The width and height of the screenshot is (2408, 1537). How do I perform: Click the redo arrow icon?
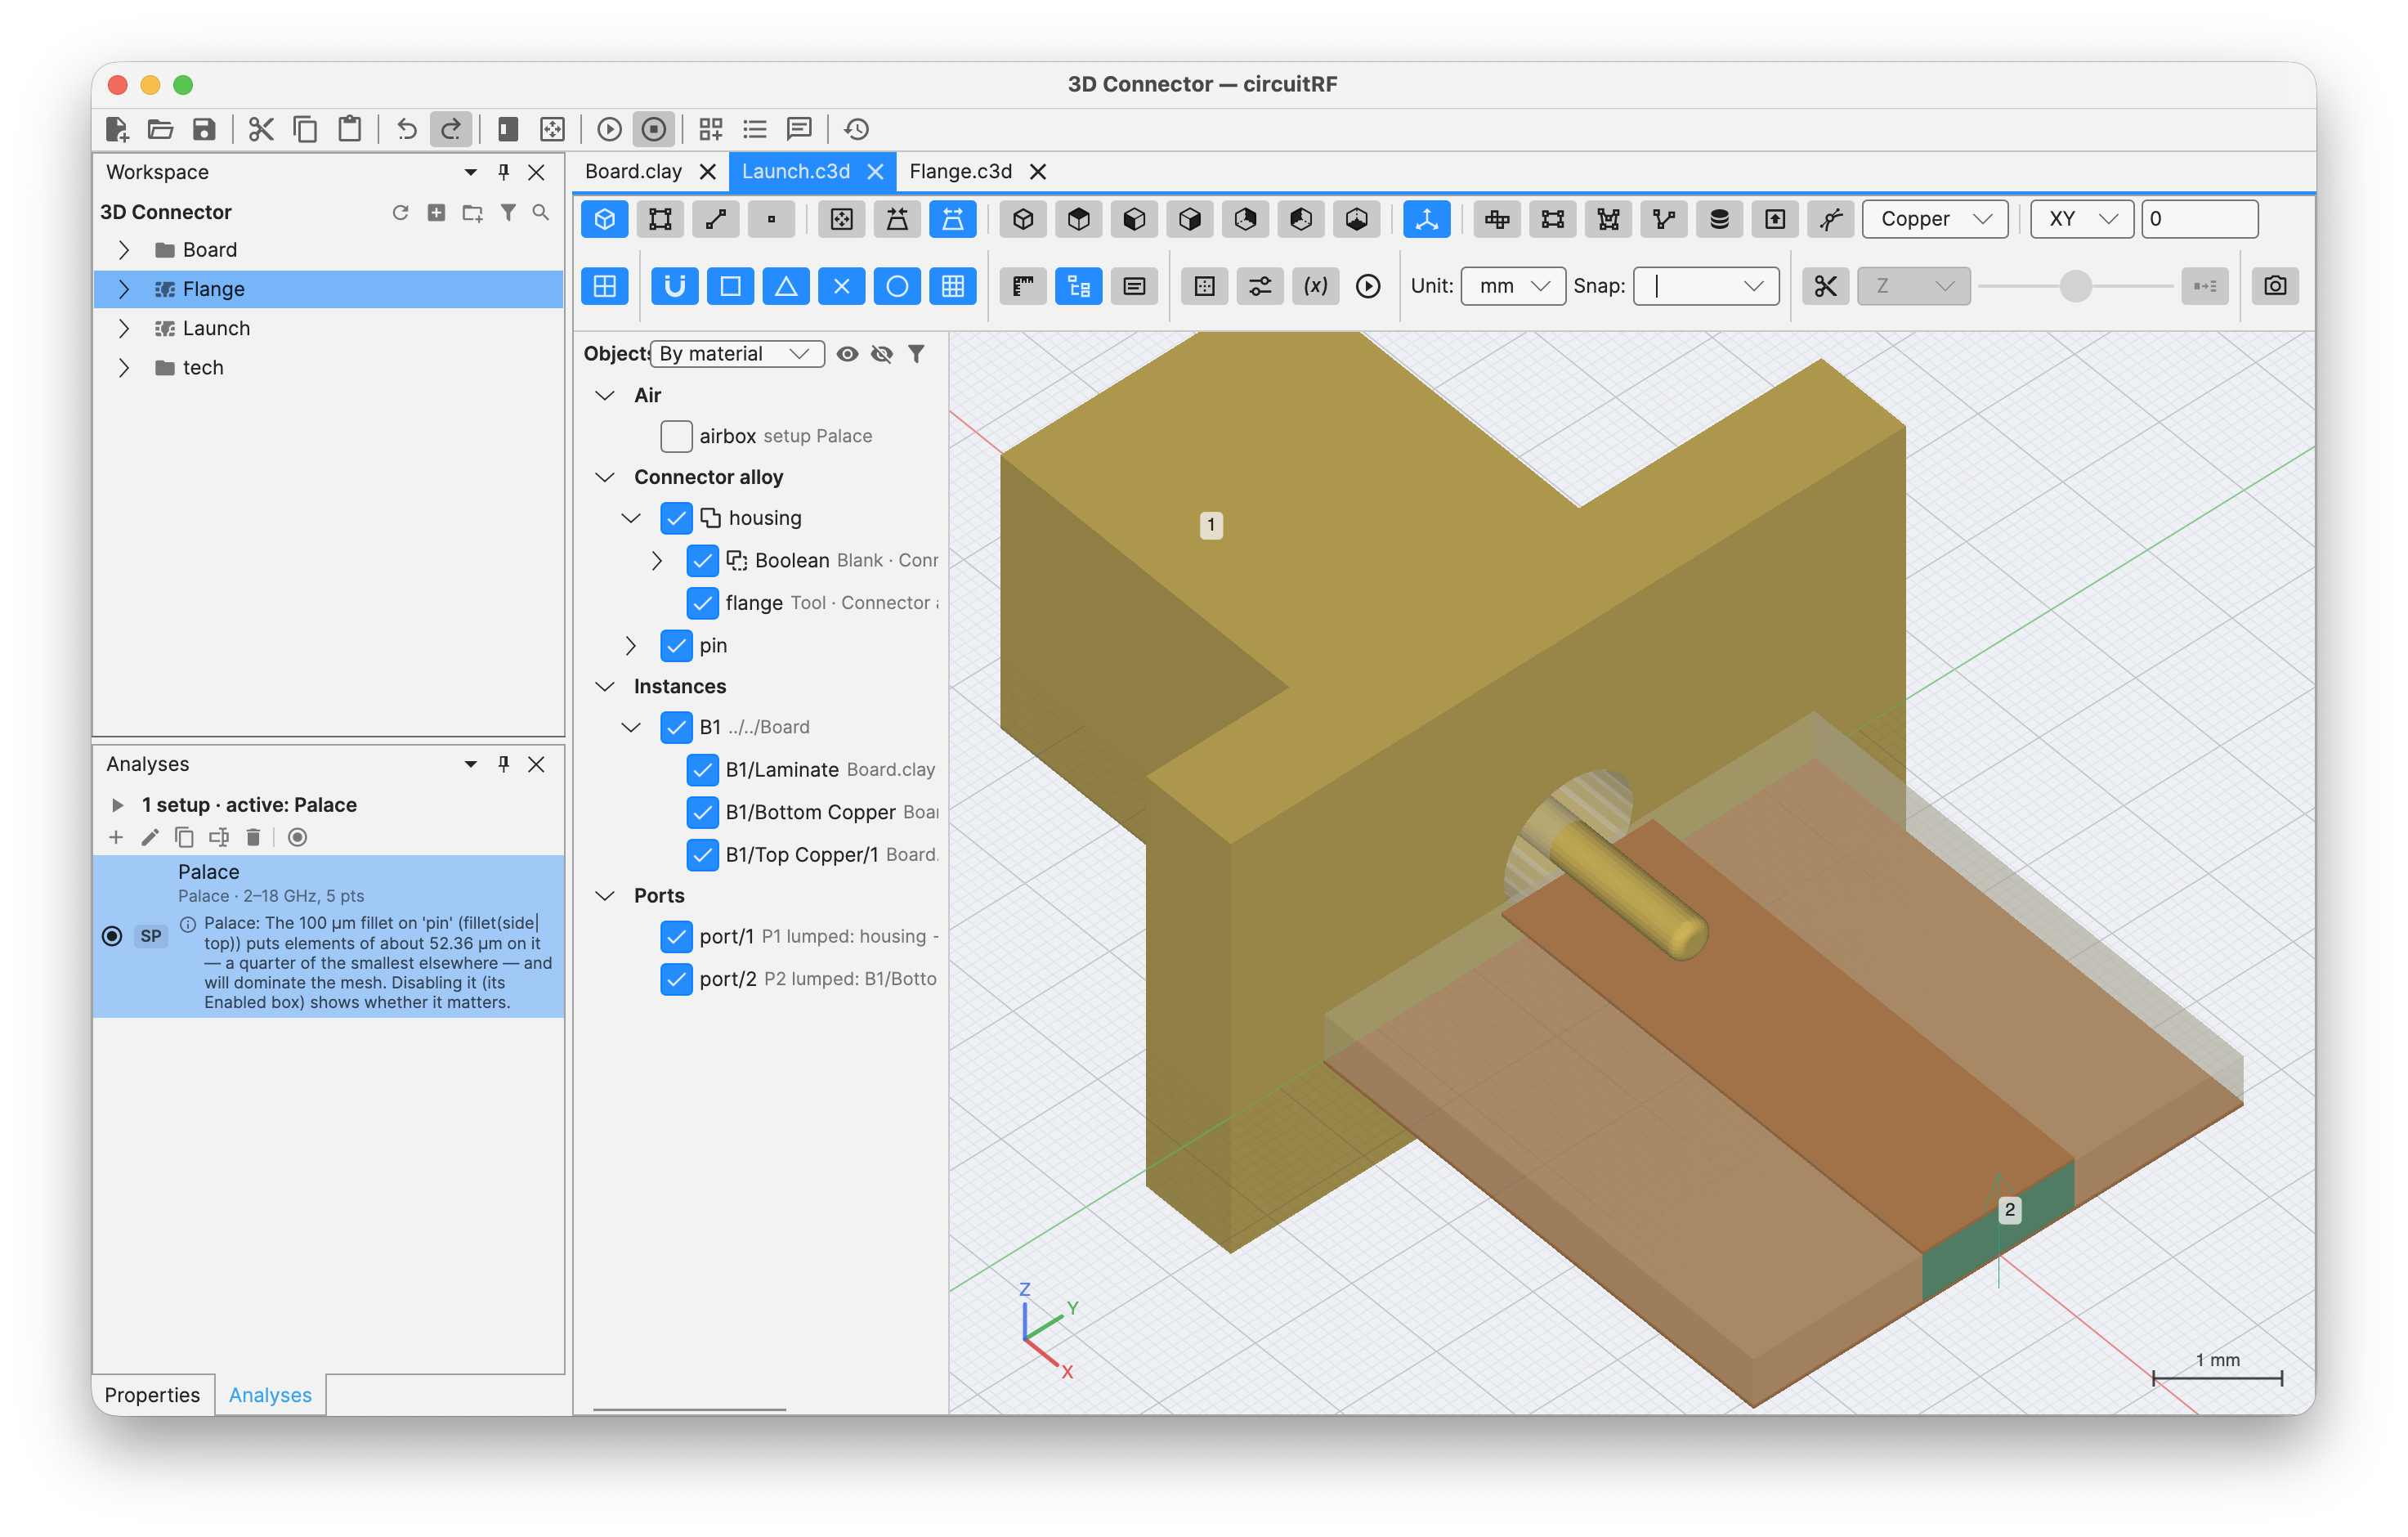451,129
